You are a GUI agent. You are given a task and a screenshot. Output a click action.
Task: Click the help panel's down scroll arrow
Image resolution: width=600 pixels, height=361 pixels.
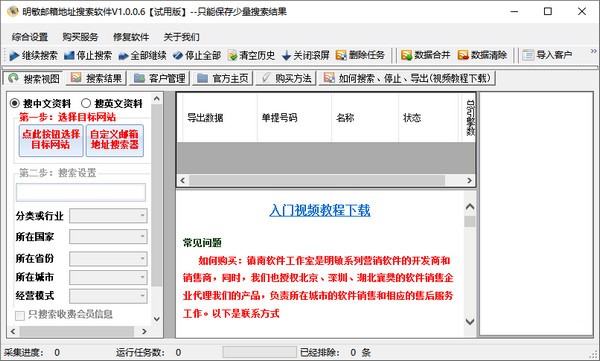point(470,321)
